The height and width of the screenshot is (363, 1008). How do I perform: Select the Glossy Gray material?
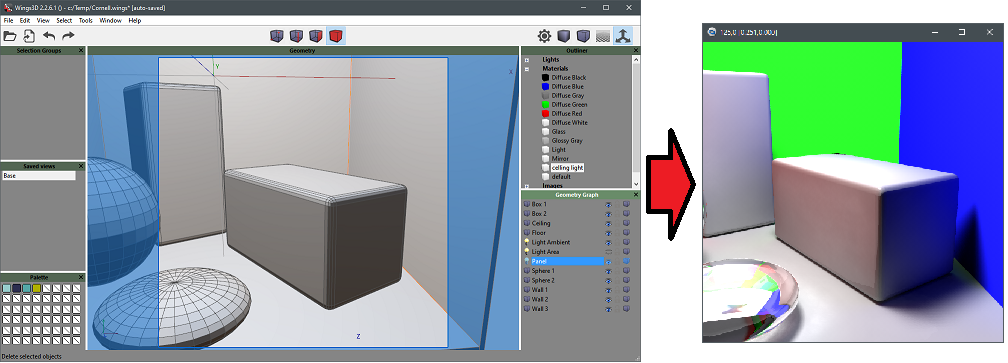pos(567,141)
